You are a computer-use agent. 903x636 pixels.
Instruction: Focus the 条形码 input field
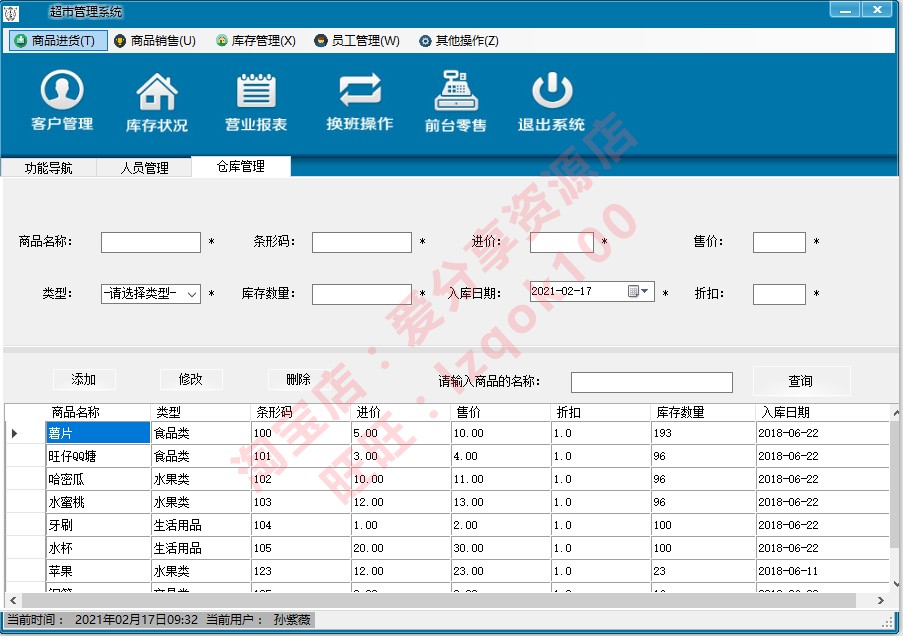tap(362, 243)
